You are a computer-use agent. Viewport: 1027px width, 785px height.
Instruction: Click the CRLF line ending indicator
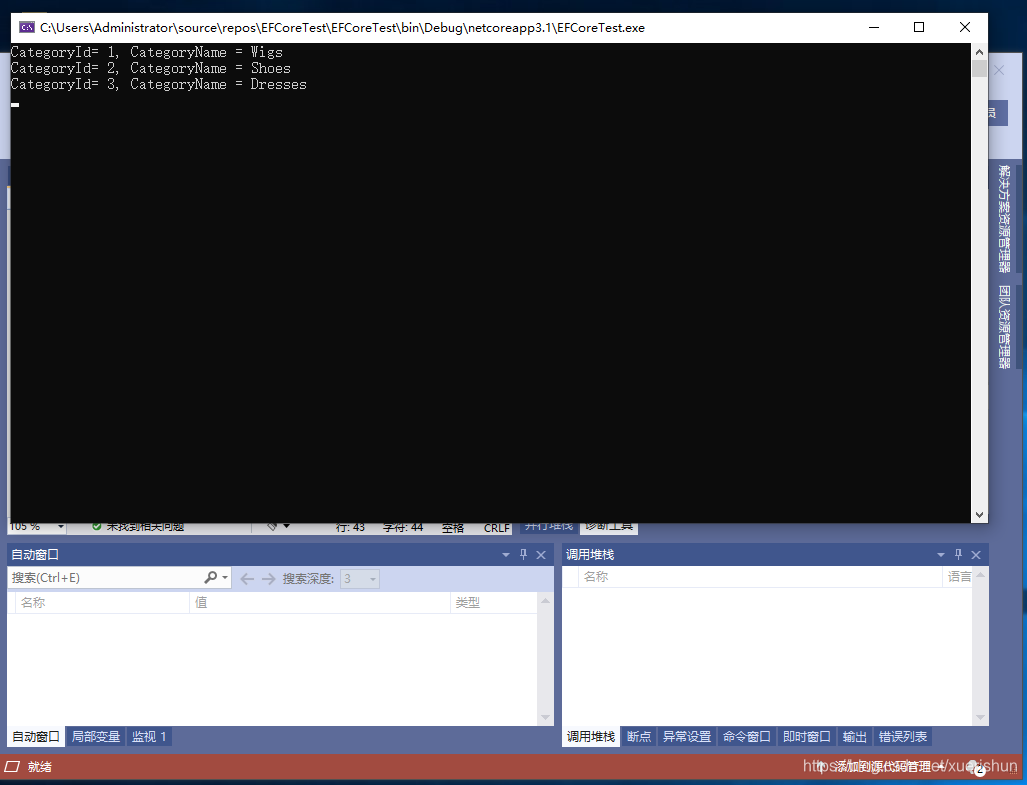pos(496,527)
